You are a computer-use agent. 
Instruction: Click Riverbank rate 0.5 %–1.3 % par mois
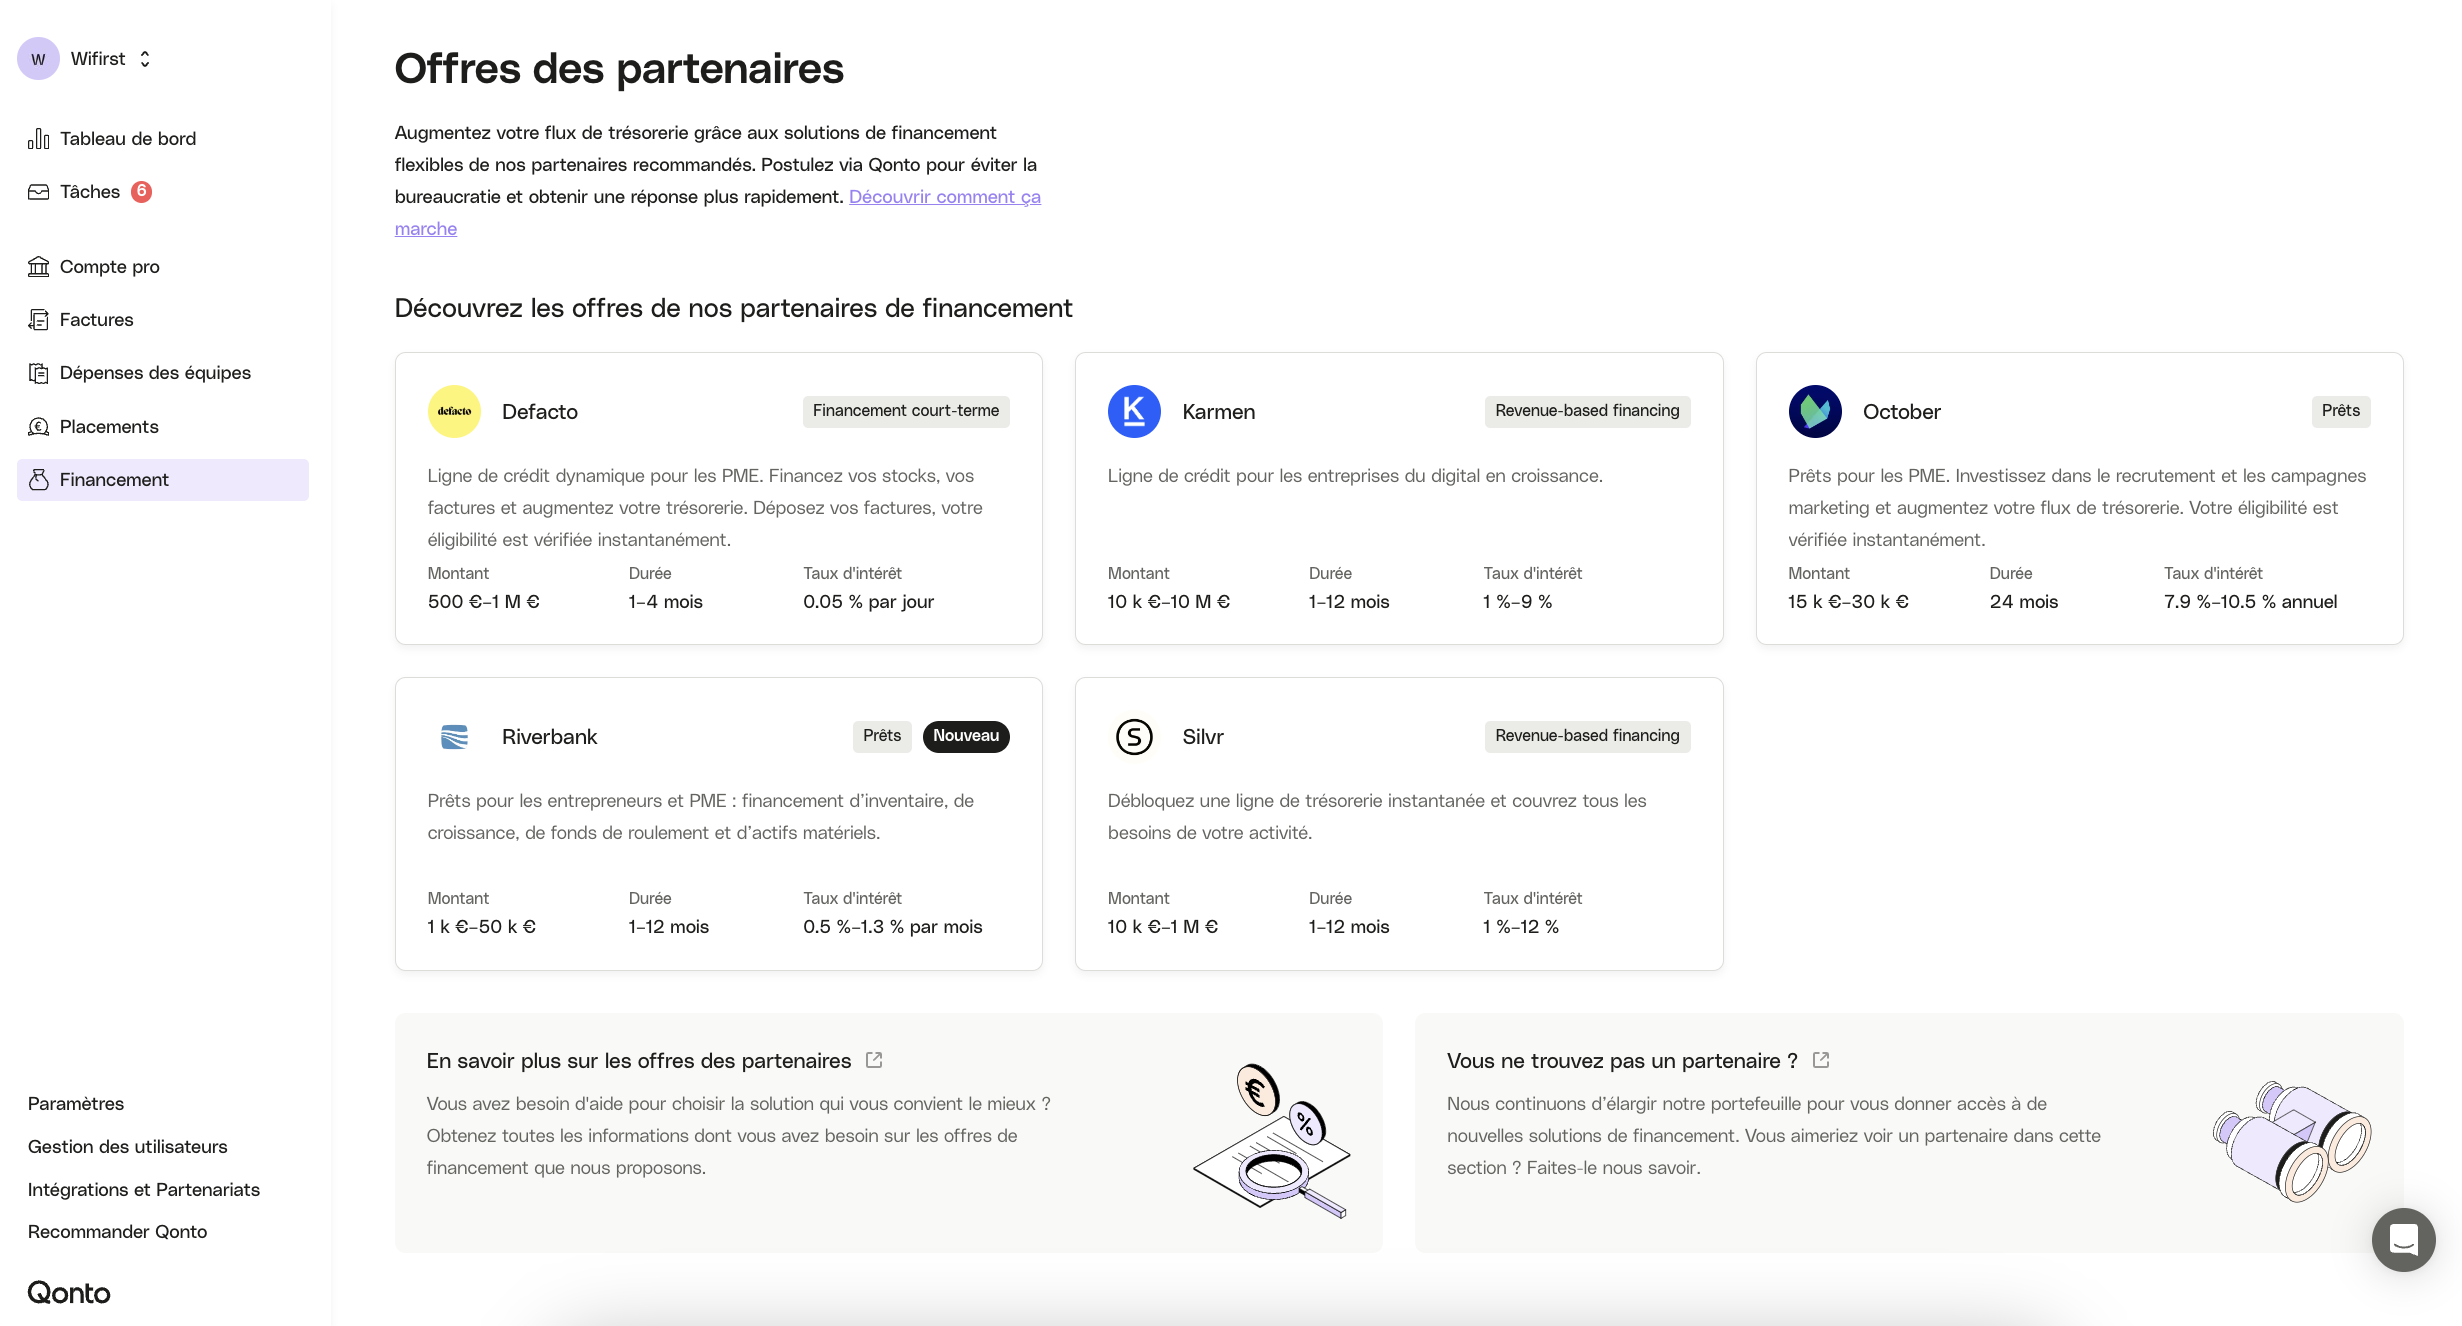893,927
